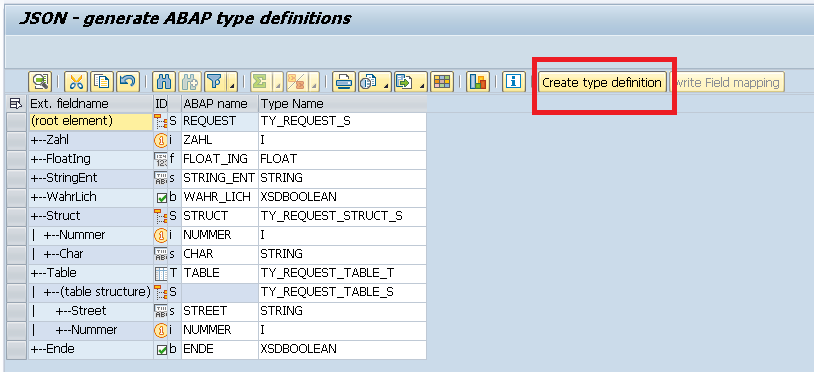Click the Ext. fieldname column header

[x=90, y=103]
